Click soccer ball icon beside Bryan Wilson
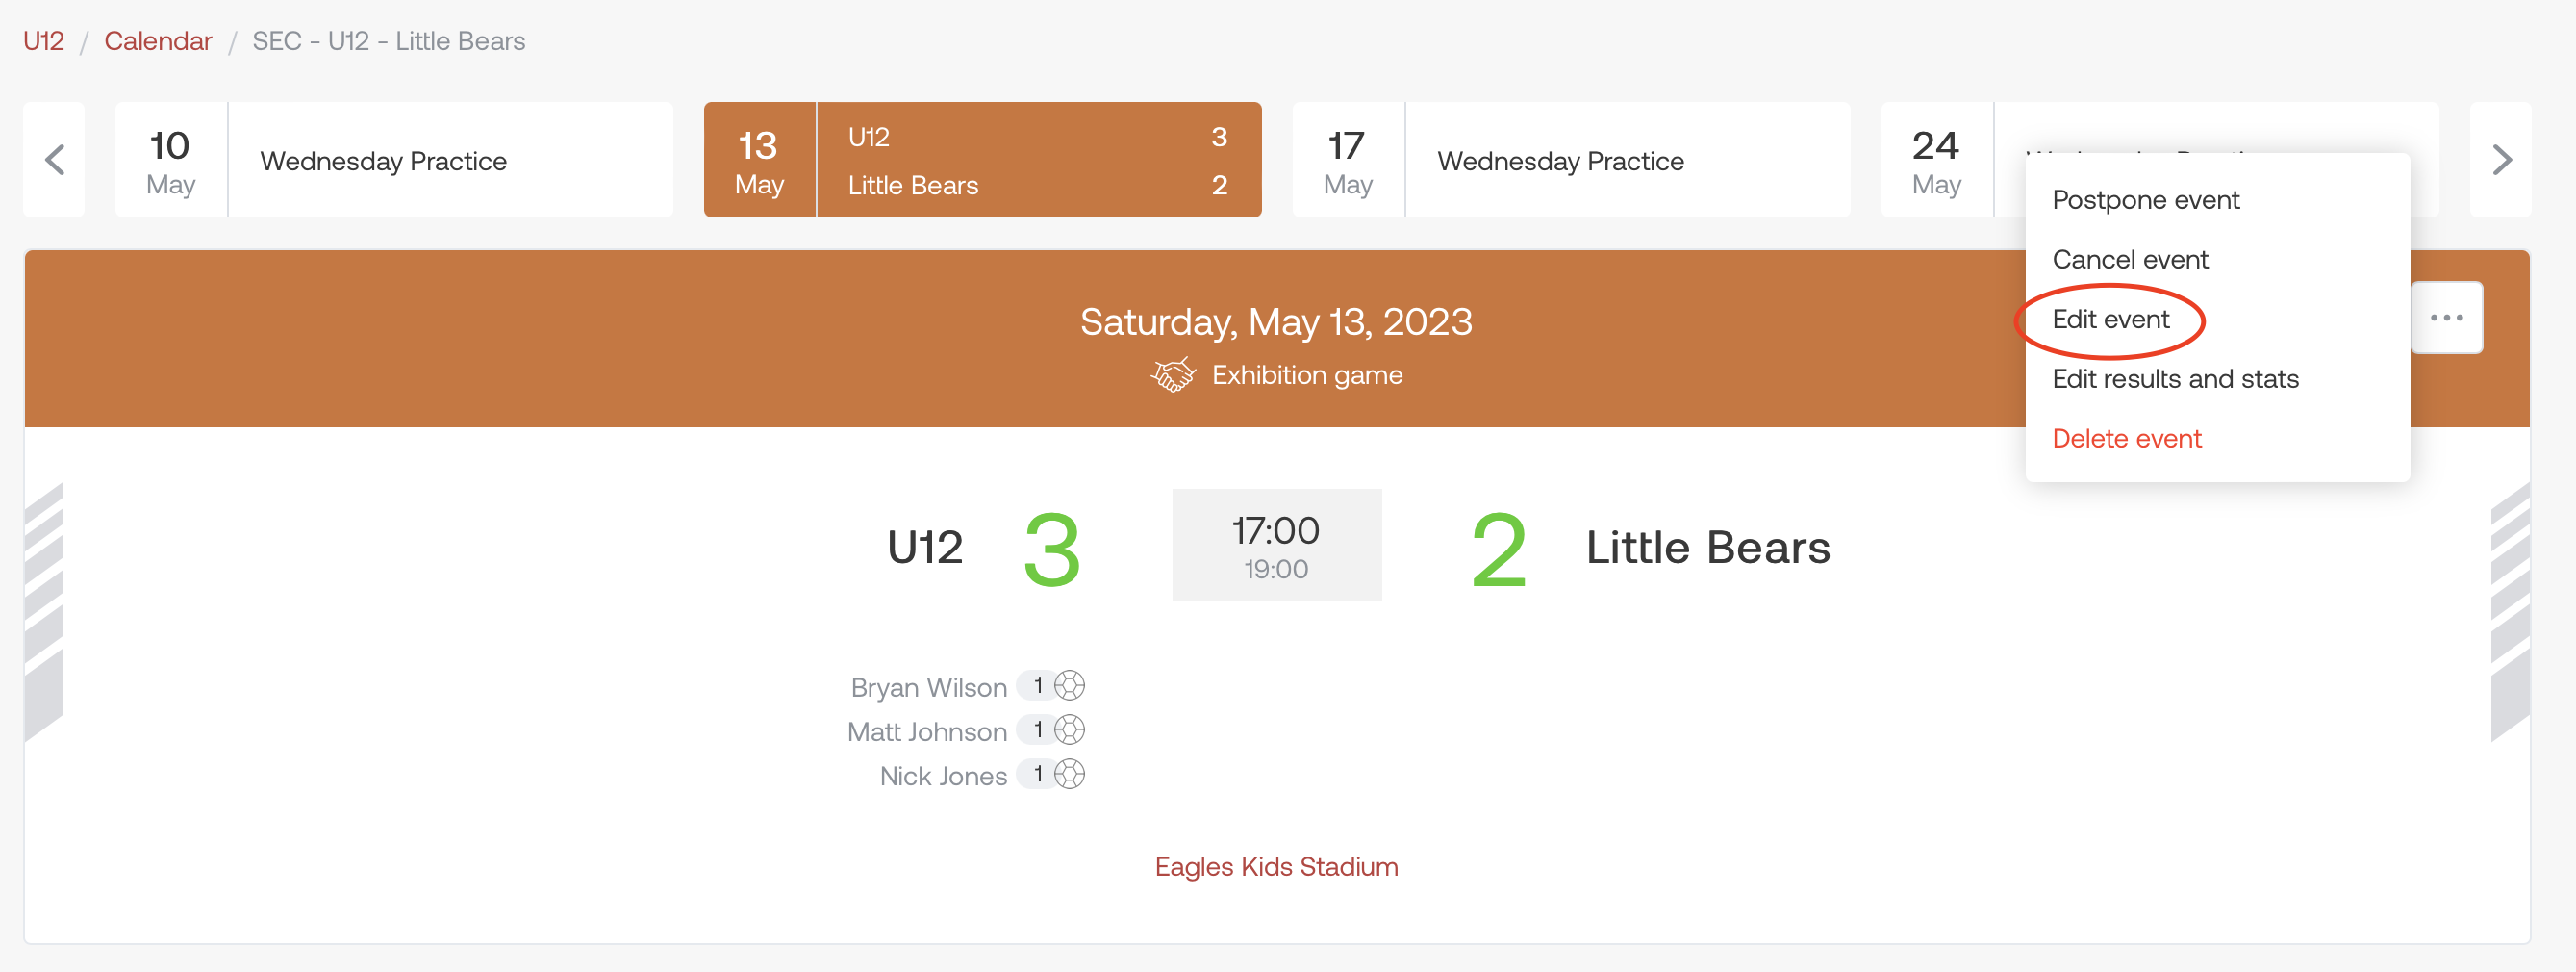 pyautogui.click(x=1069, y=686)
